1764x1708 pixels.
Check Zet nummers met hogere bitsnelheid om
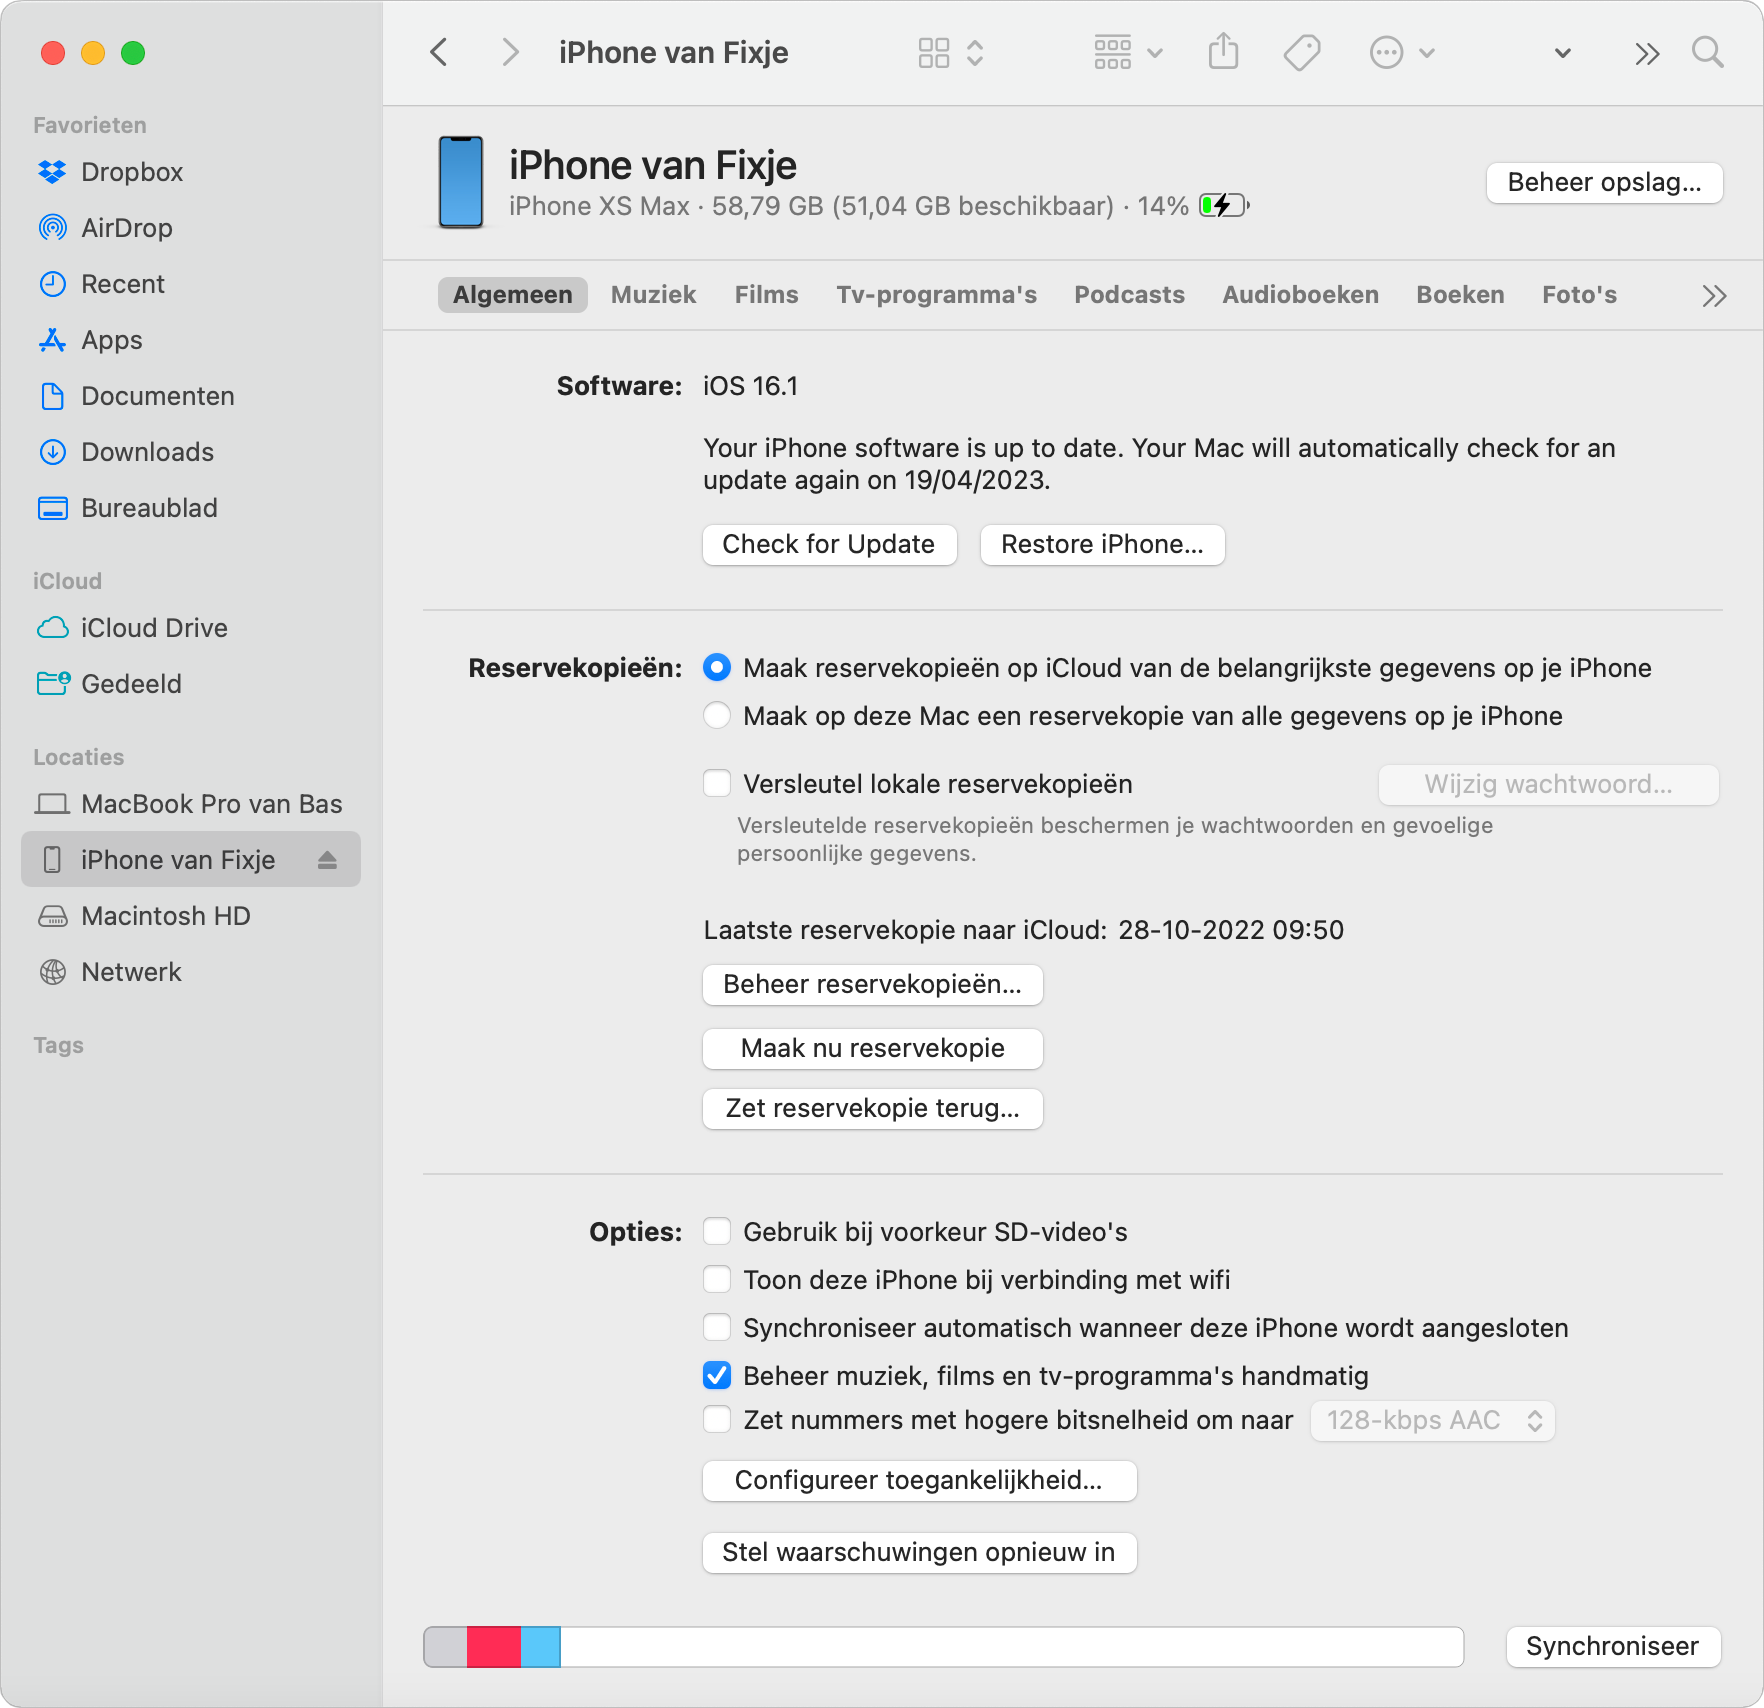tap(717, 1420)
